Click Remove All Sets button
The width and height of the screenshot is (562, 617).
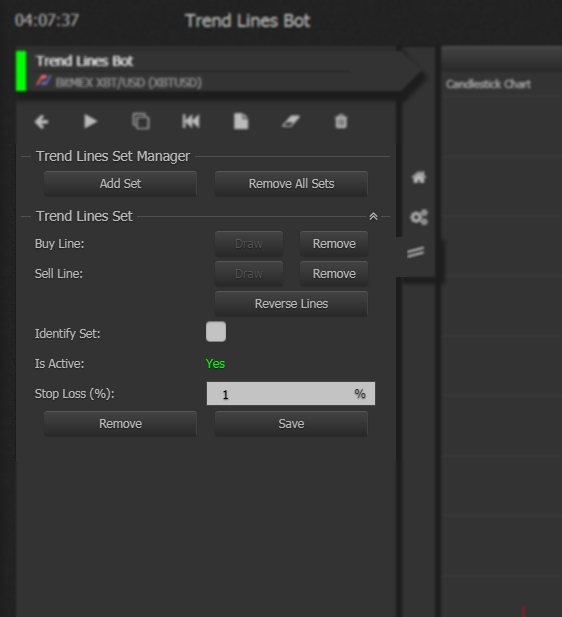tap(291, 184)
